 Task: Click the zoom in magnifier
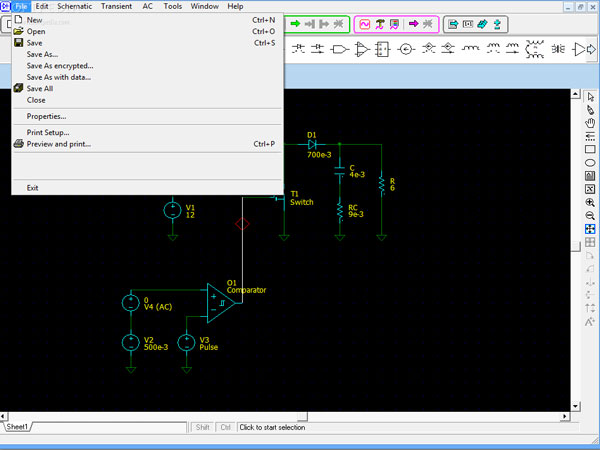click(x=590, y=202)
